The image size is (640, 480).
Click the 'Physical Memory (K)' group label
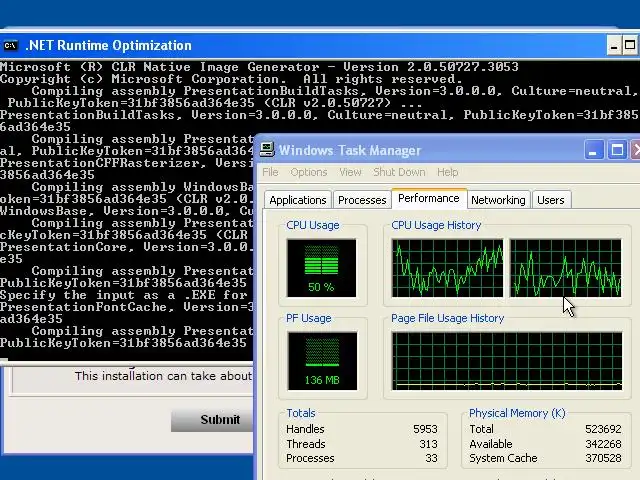click(517, 413)
